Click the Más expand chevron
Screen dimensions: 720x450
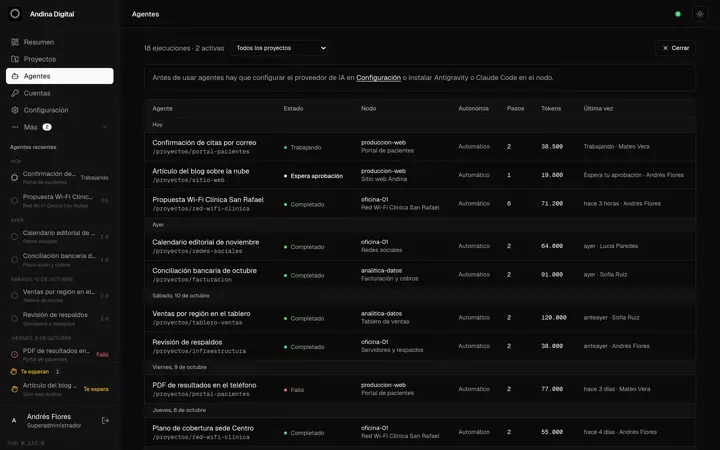(105, 127)
